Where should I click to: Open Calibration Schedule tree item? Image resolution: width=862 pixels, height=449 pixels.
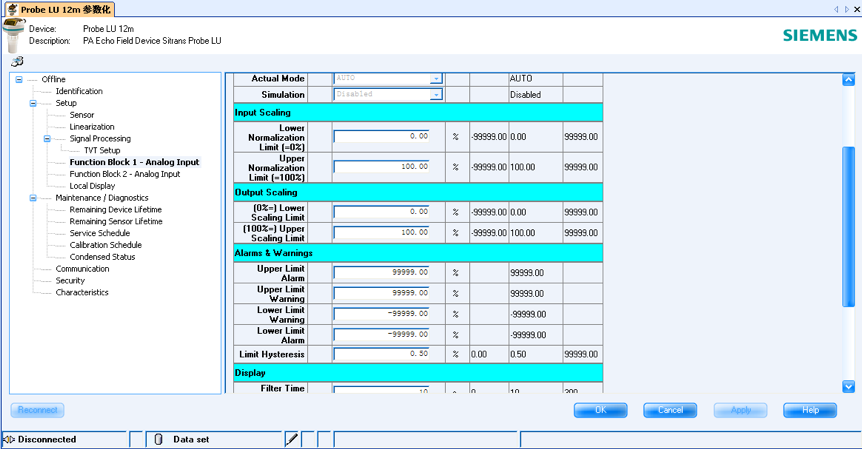pos(106,245)
